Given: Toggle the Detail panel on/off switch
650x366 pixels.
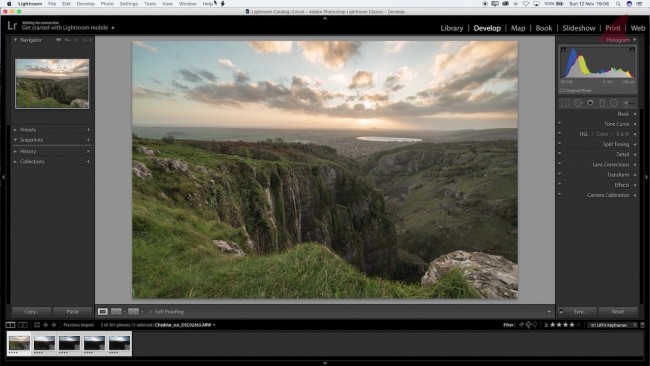Looking at the screenshot, I should tap(560, 153).
